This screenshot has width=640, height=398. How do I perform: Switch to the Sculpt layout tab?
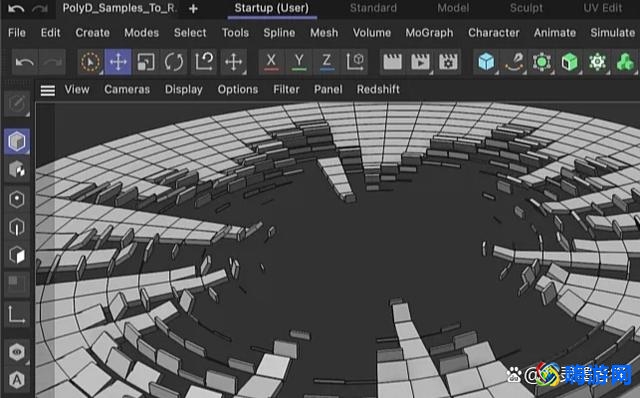click(x=526, y=8)
